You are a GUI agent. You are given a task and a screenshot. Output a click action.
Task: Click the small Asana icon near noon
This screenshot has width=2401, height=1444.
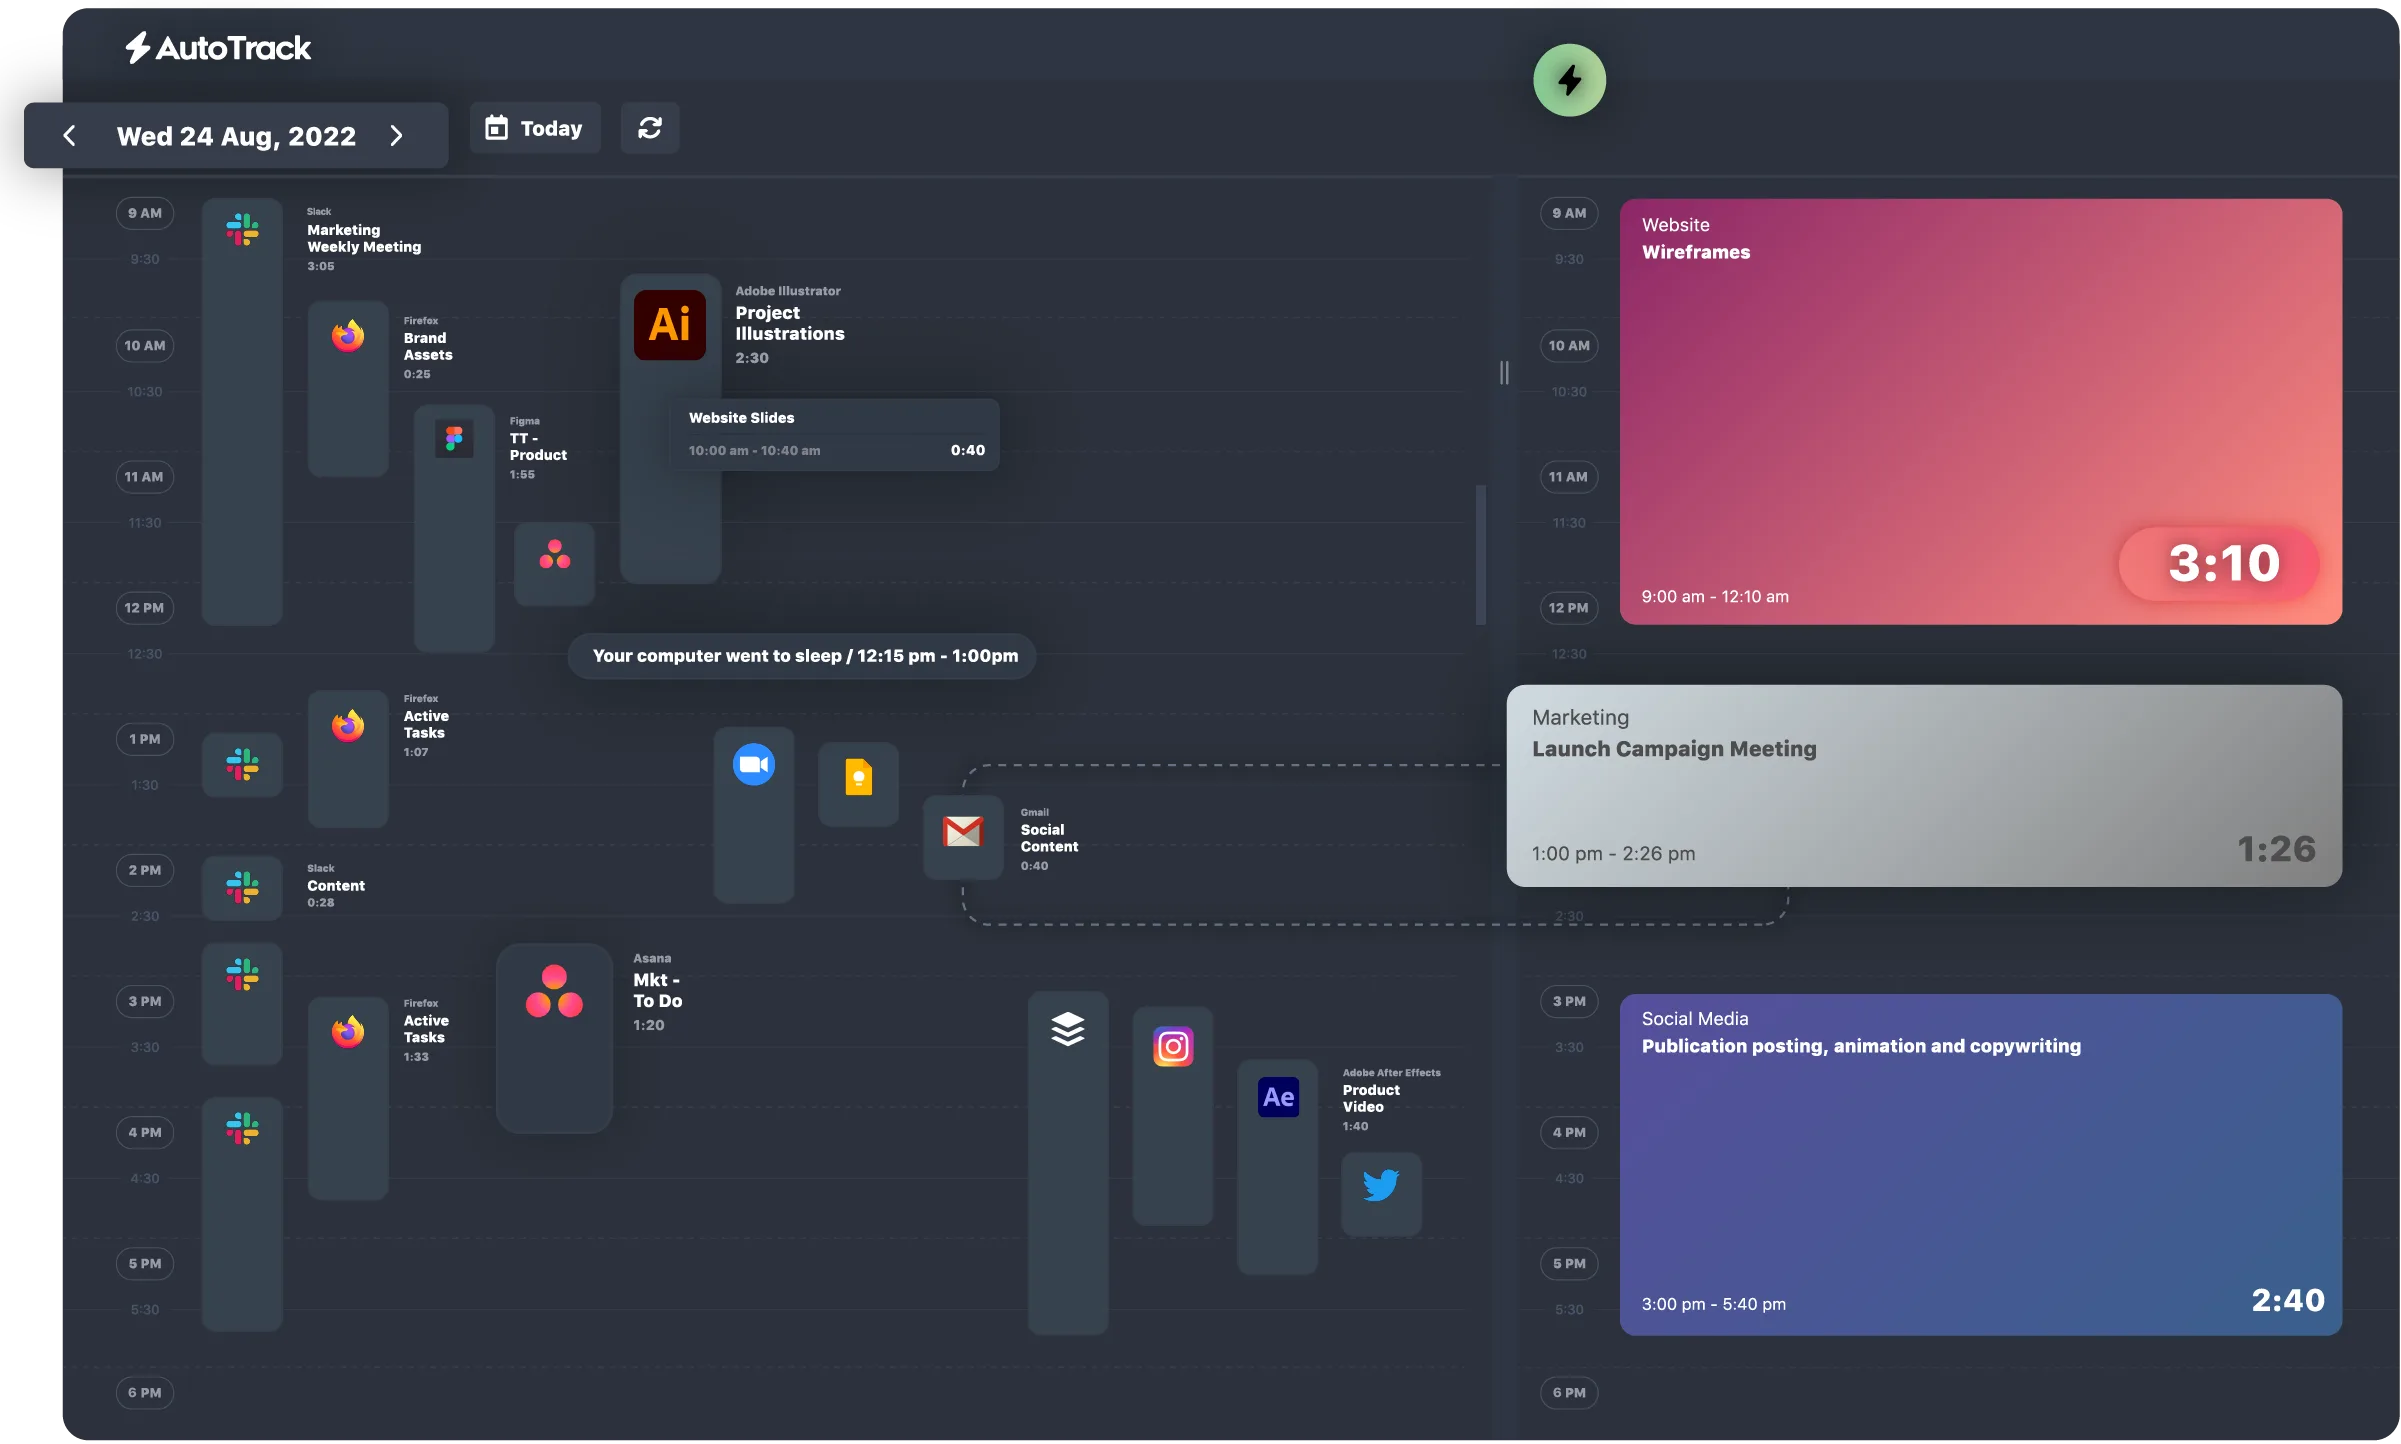[554, 555]
